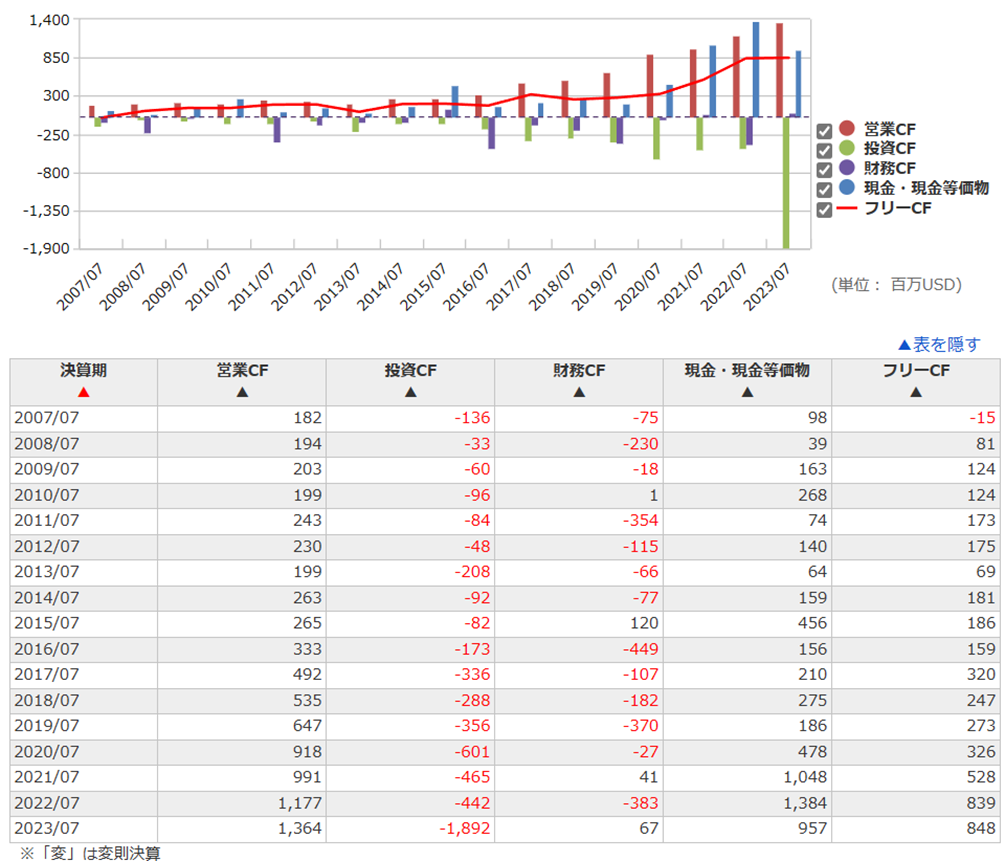
Task: Collapse the table with 表を隠す
Action: tap(938, 345)
